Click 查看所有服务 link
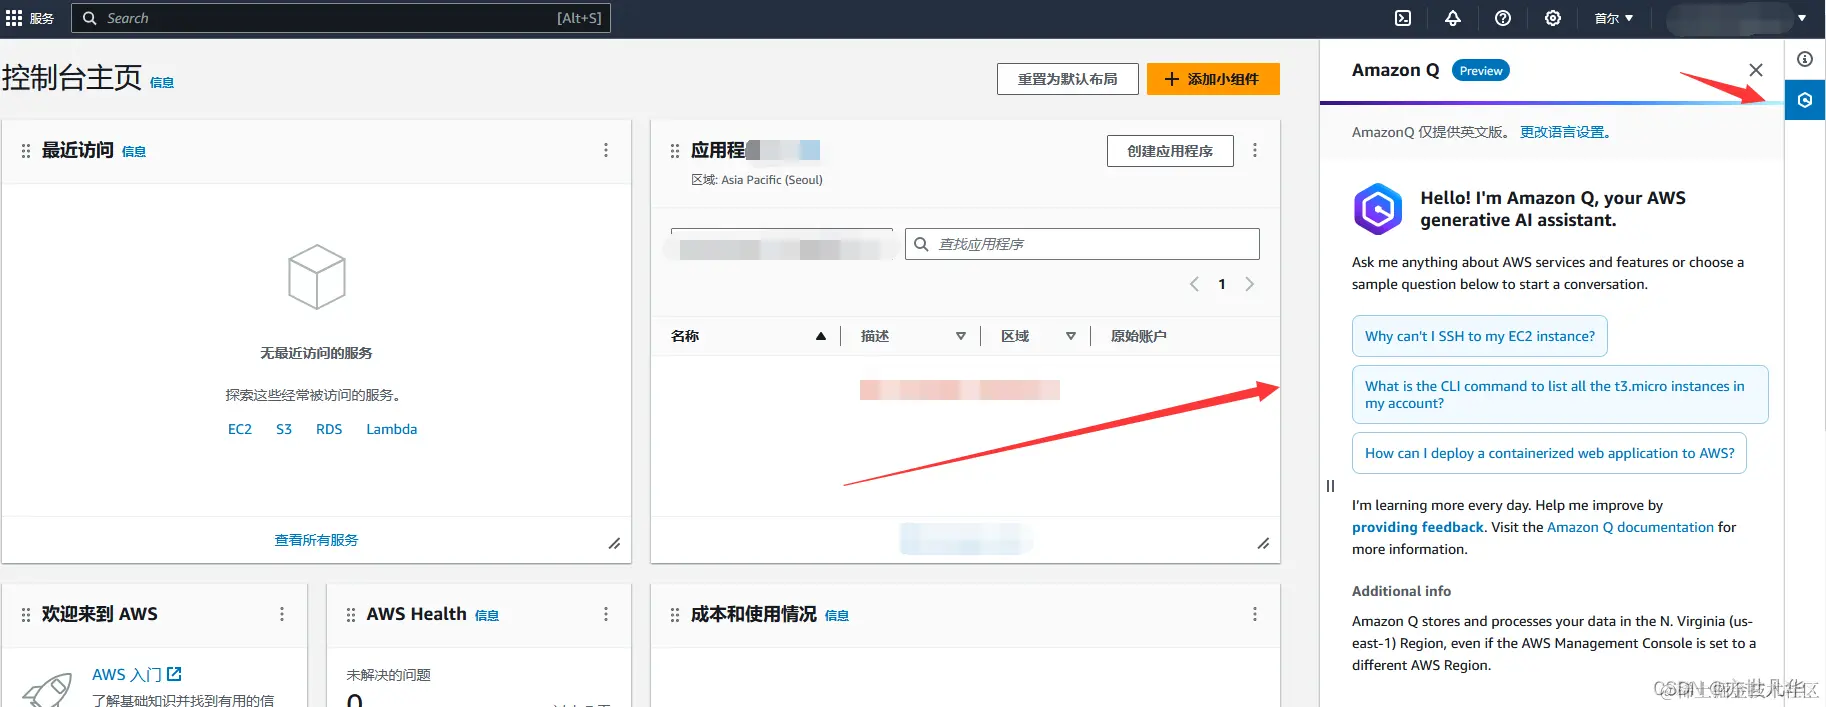 pos(316,540)
